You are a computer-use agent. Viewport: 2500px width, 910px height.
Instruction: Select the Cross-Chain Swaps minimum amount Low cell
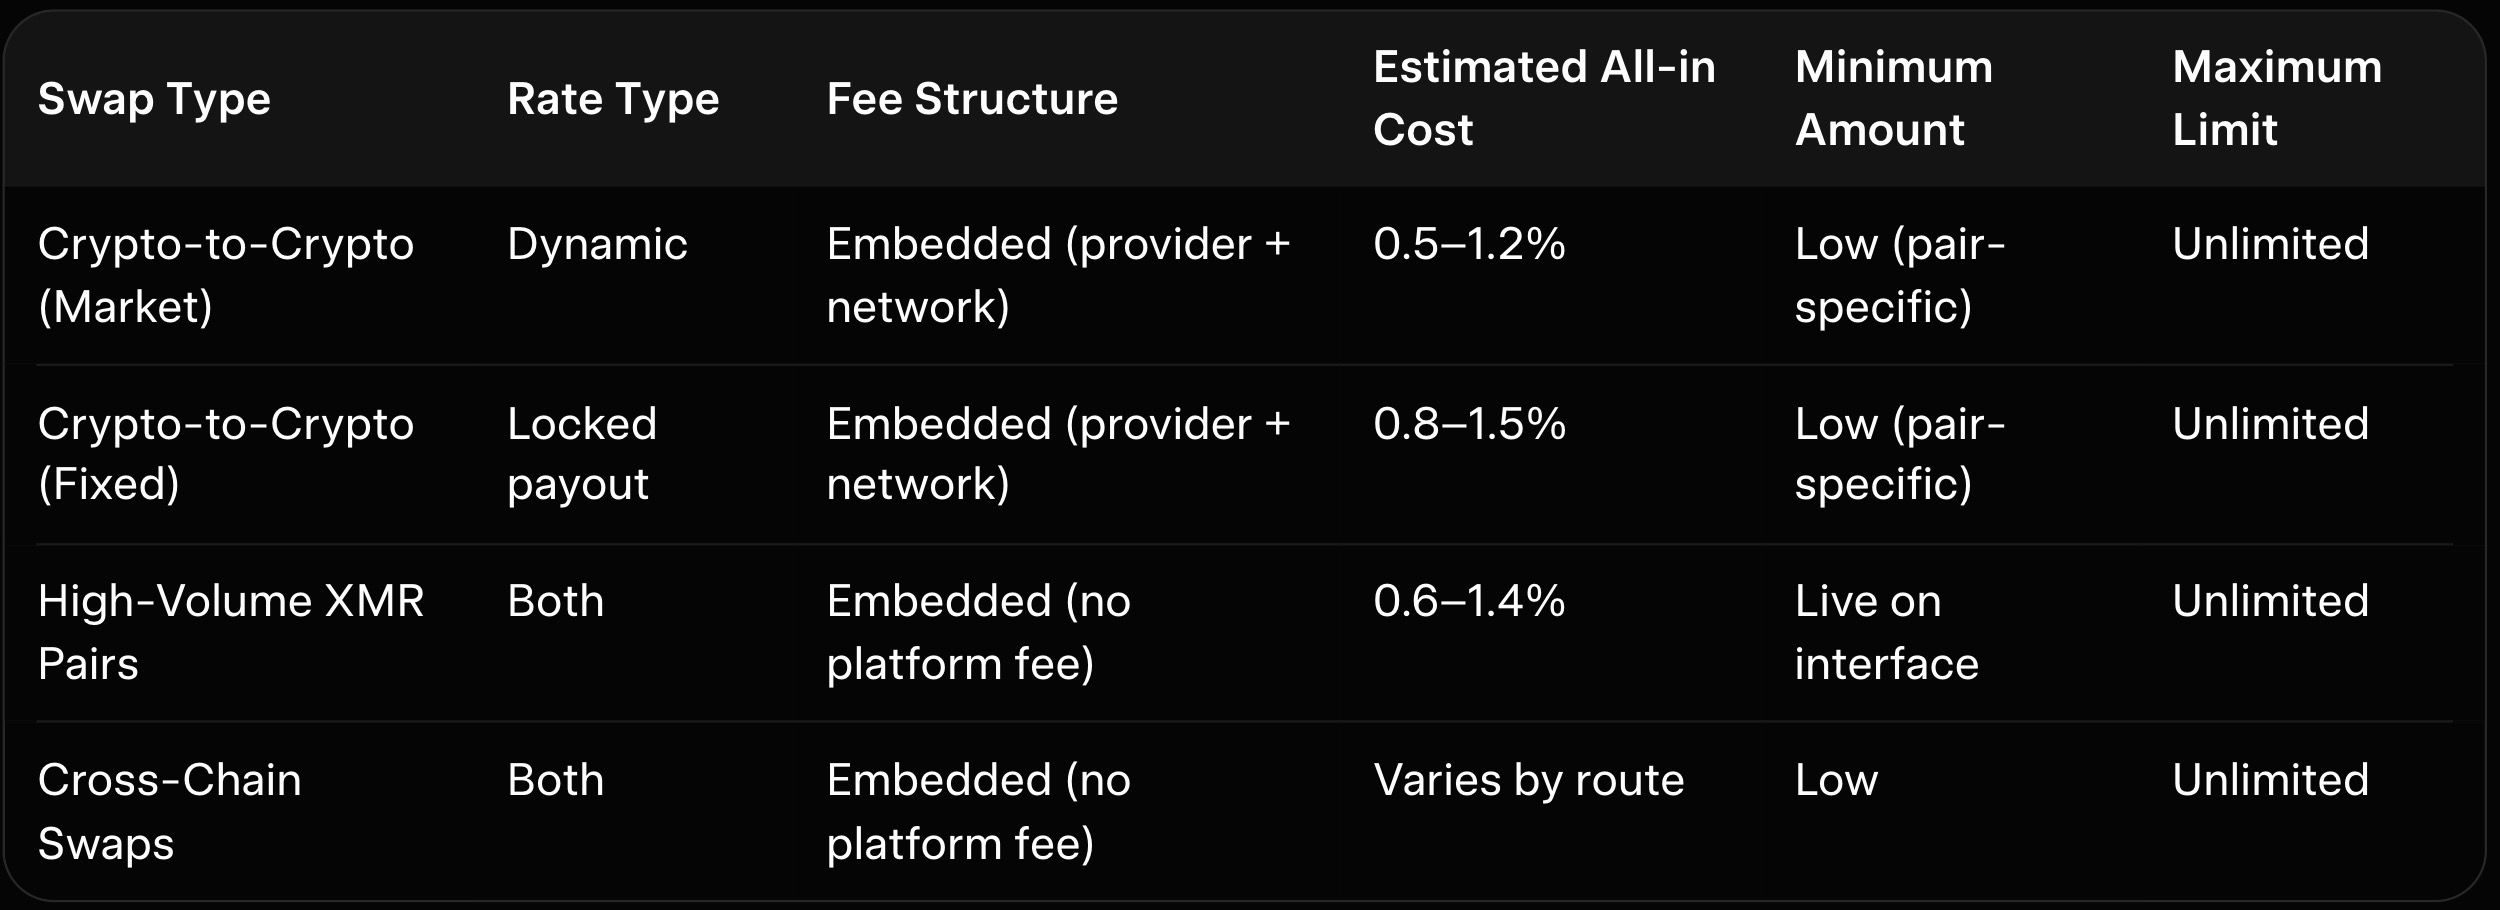[1836, 781]
